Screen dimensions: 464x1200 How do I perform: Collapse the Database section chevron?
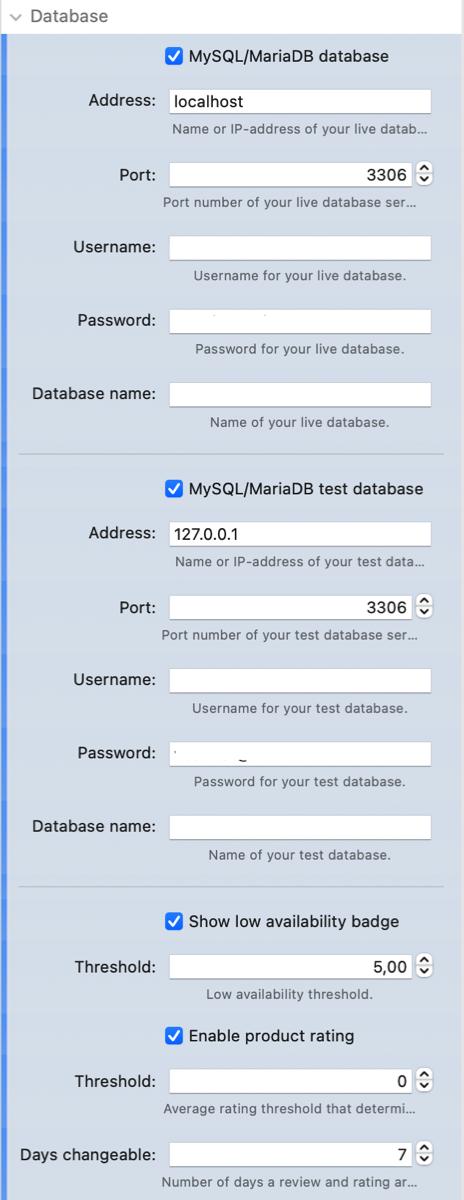(16, 17)
